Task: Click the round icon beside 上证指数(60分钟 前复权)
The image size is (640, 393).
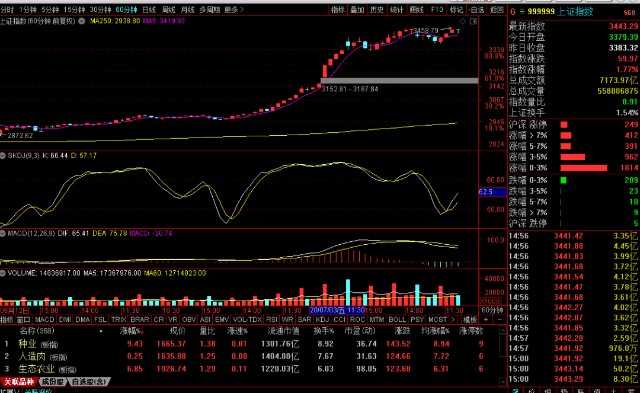Action: coord(82,21)
